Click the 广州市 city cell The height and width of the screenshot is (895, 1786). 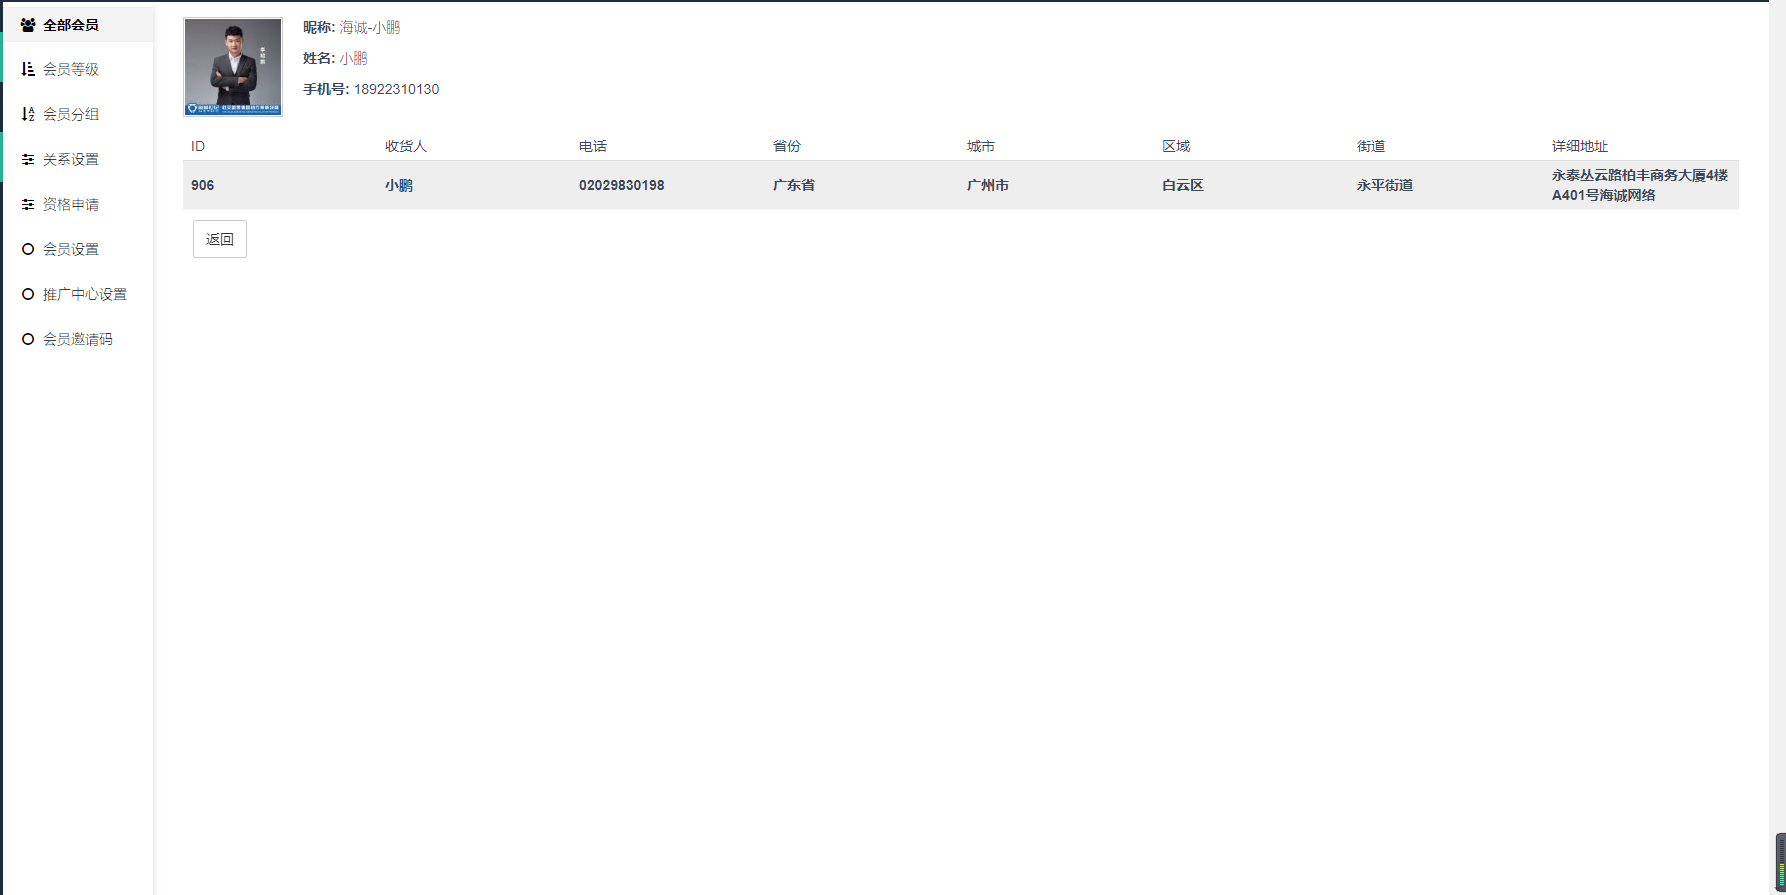[988, 185]
